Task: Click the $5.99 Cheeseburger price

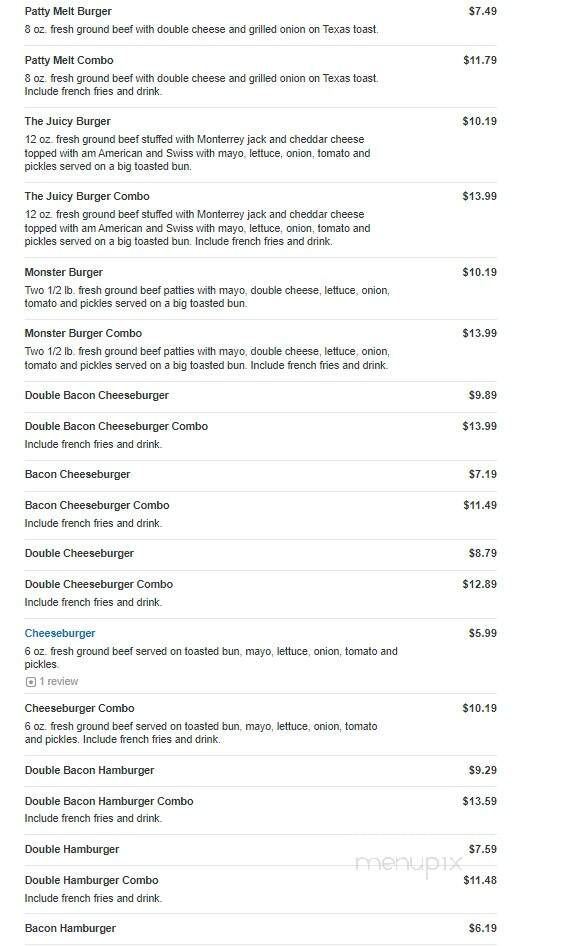Action: pyautogui.click(x=482, y=633)
